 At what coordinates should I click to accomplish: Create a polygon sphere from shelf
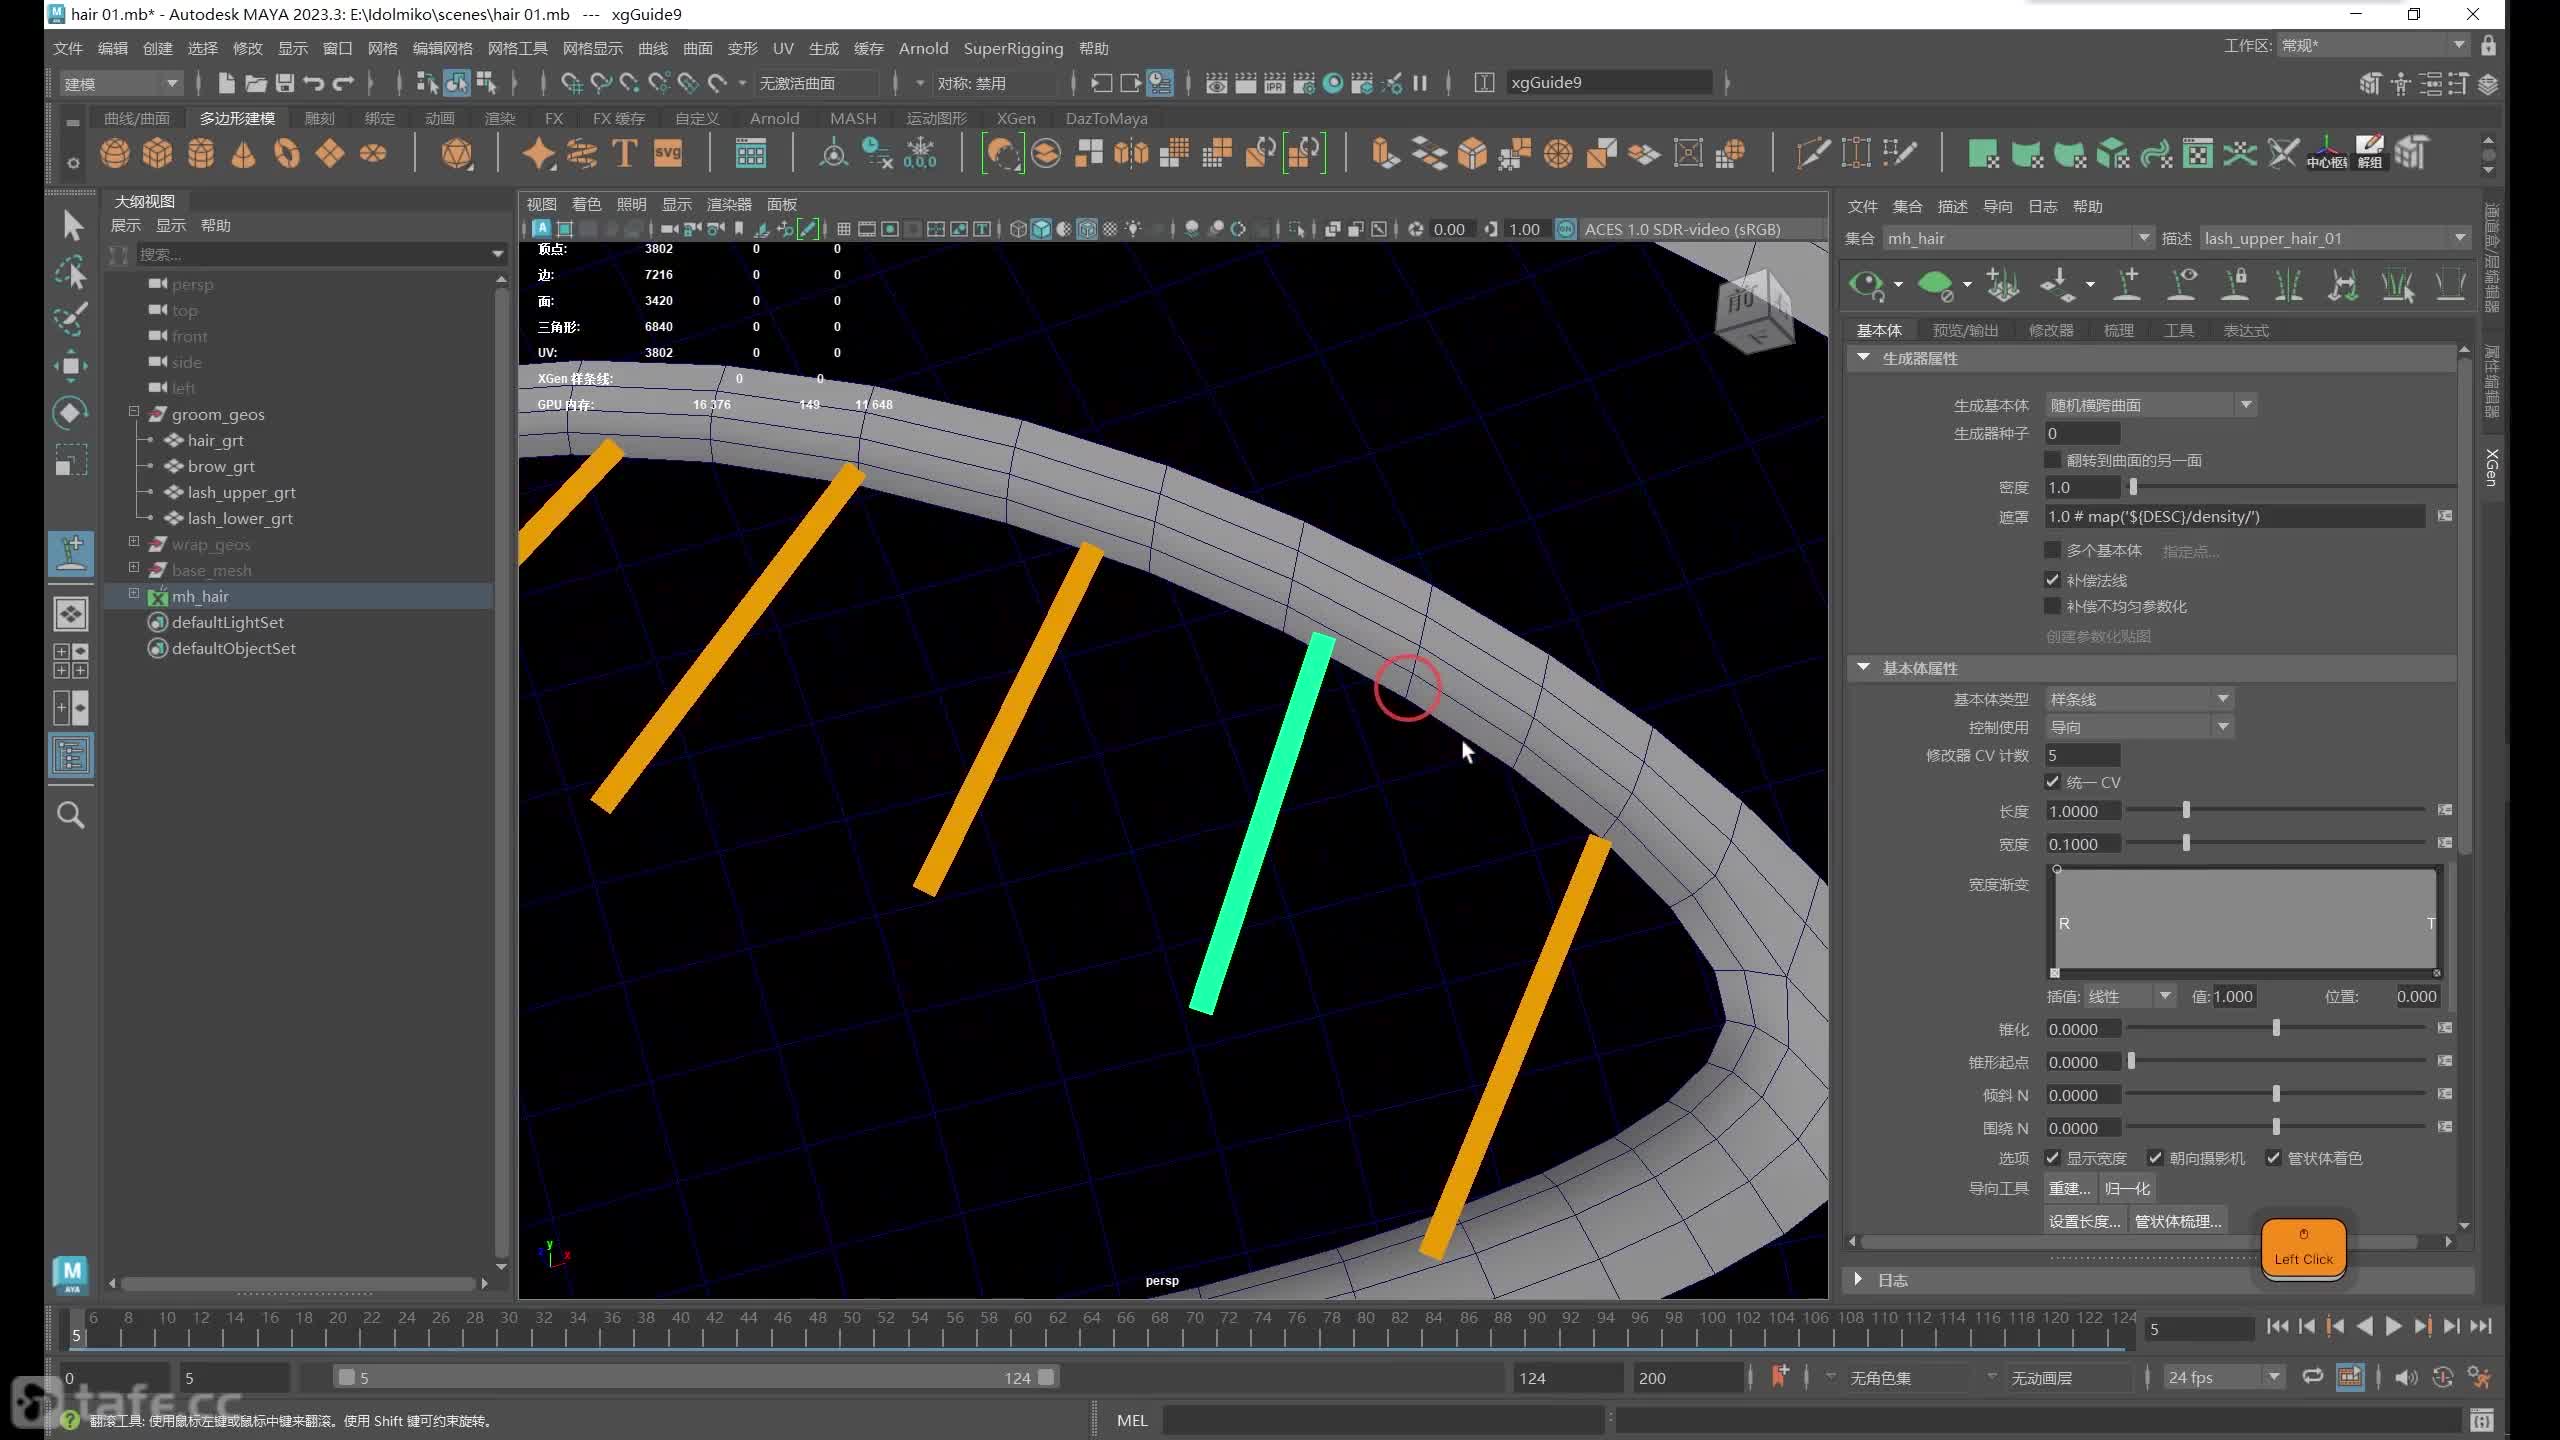coord(114,154)
